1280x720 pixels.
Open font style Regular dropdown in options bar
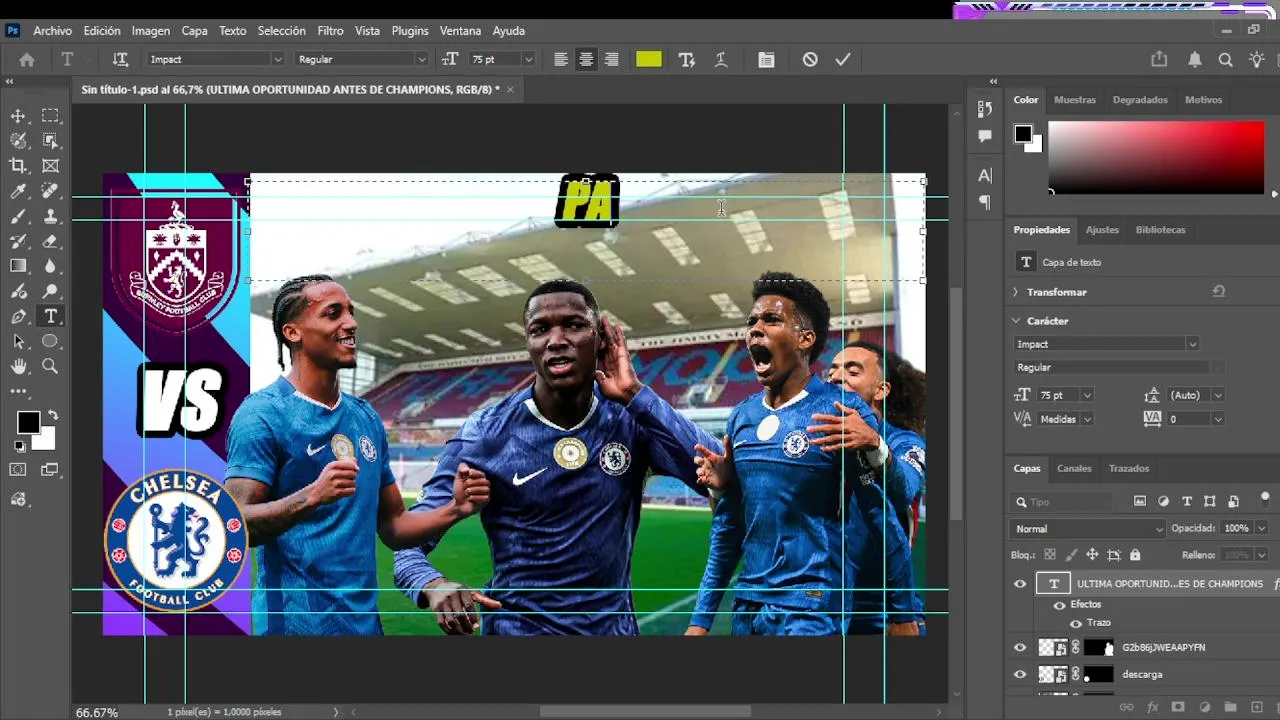point(421,59)
